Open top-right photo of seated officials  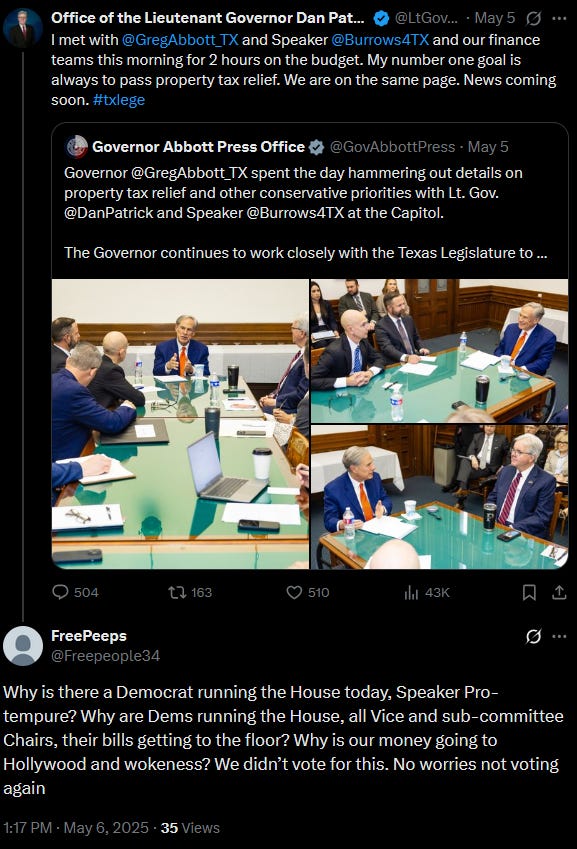pyautogui.click(x=440, y=351)
